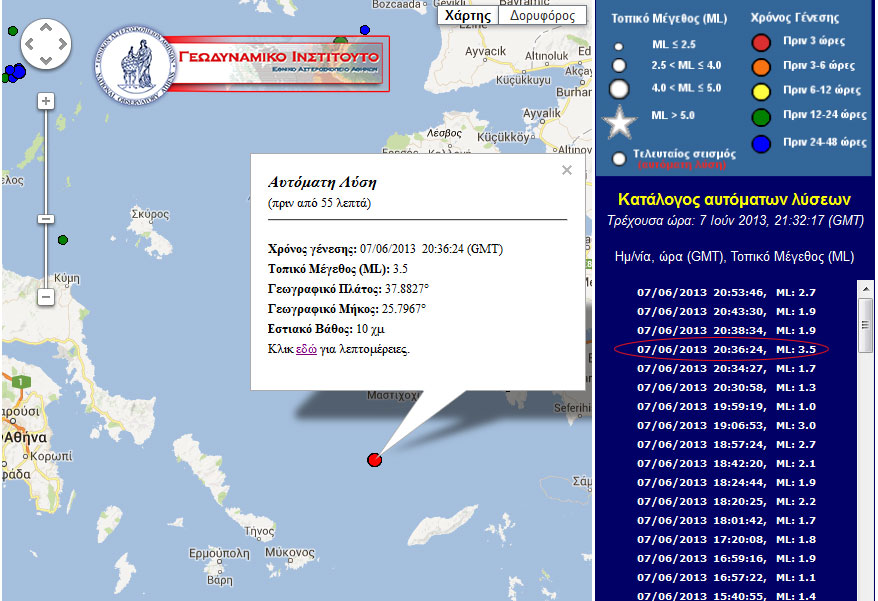The height and width of the screenshot is (601, 878).
Task: Pan the map right using the arrow control
Action: pyautogui.click(x=62, y=44)
